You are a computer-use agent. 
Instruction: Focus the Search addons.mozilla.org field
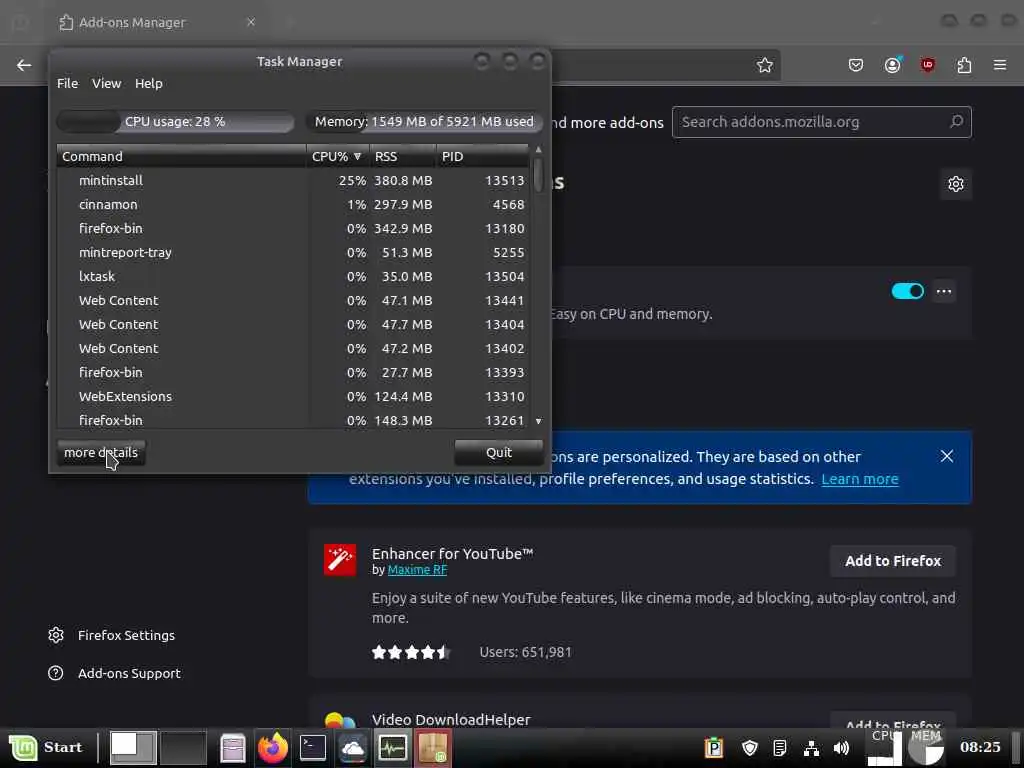[822, 122]
